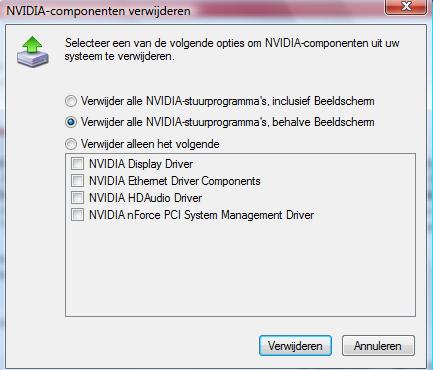
Task: Click the green arrow uninstall icon
Action: (x=33, y=52)
